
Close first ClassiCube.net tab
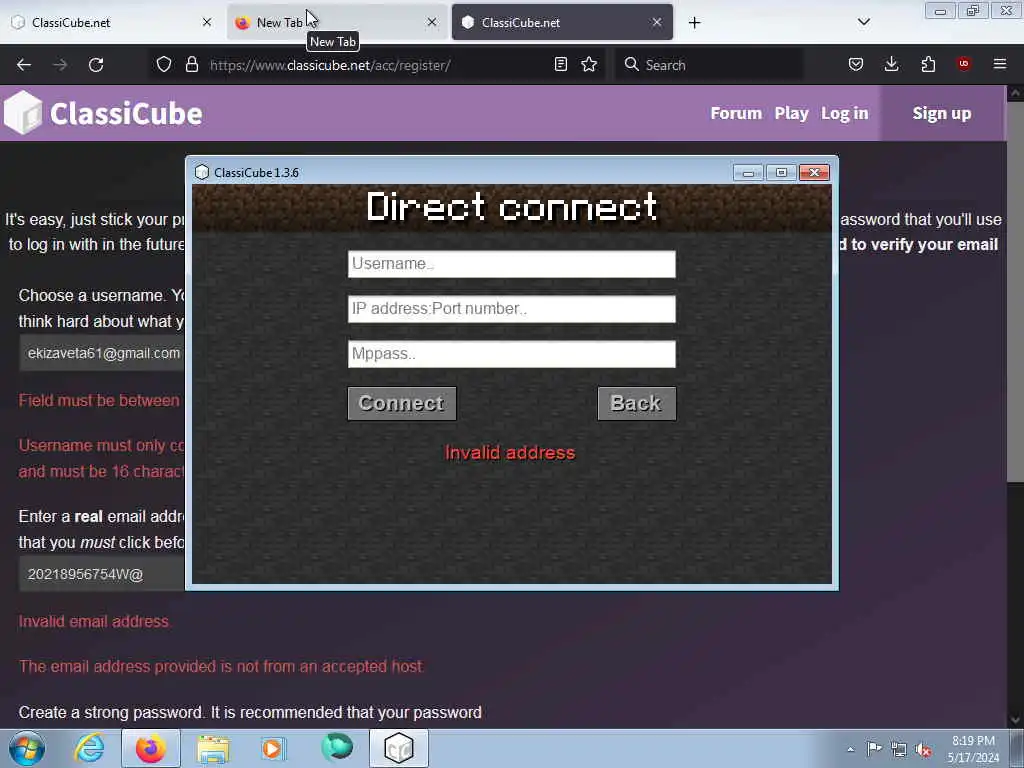tap(207, 22)
